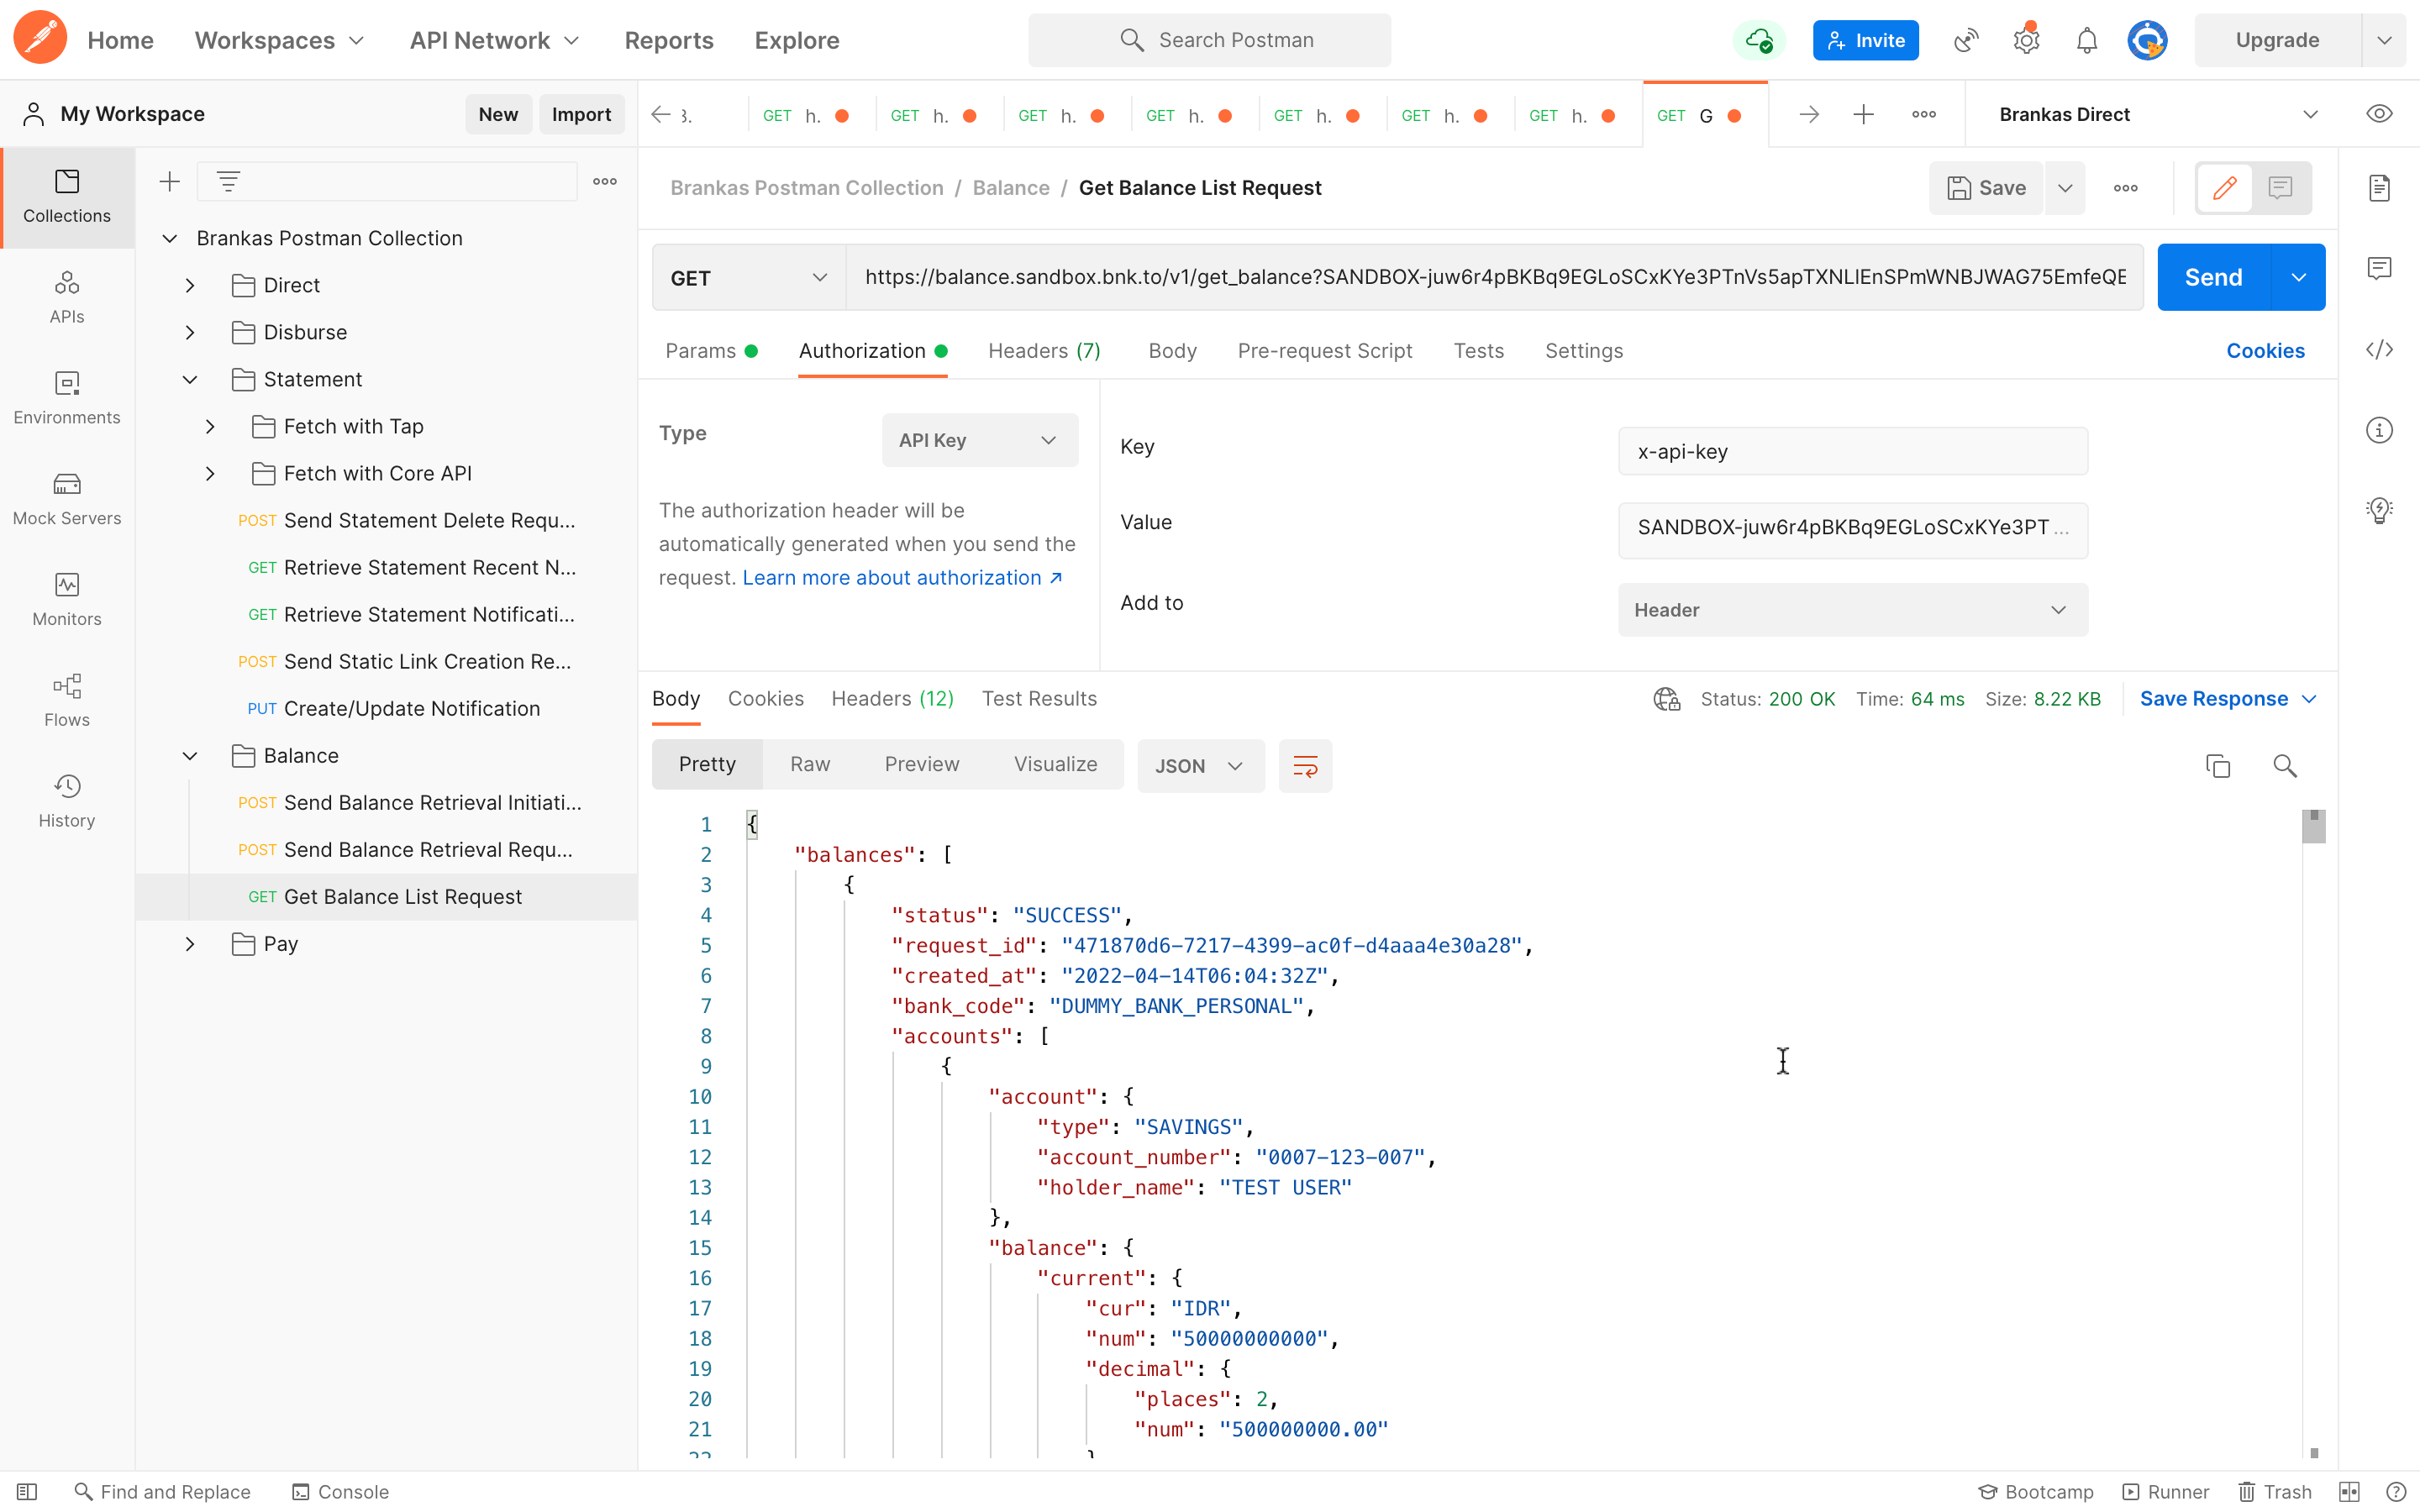Toggle two-pane layout in status bar

coord(2349,1491)
